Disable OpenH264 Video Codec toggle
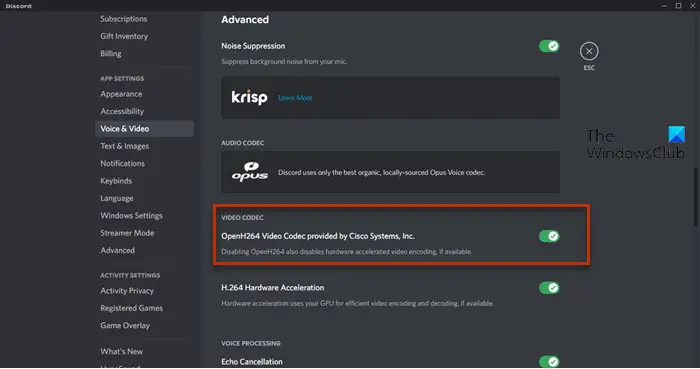 tap(549, 236)
